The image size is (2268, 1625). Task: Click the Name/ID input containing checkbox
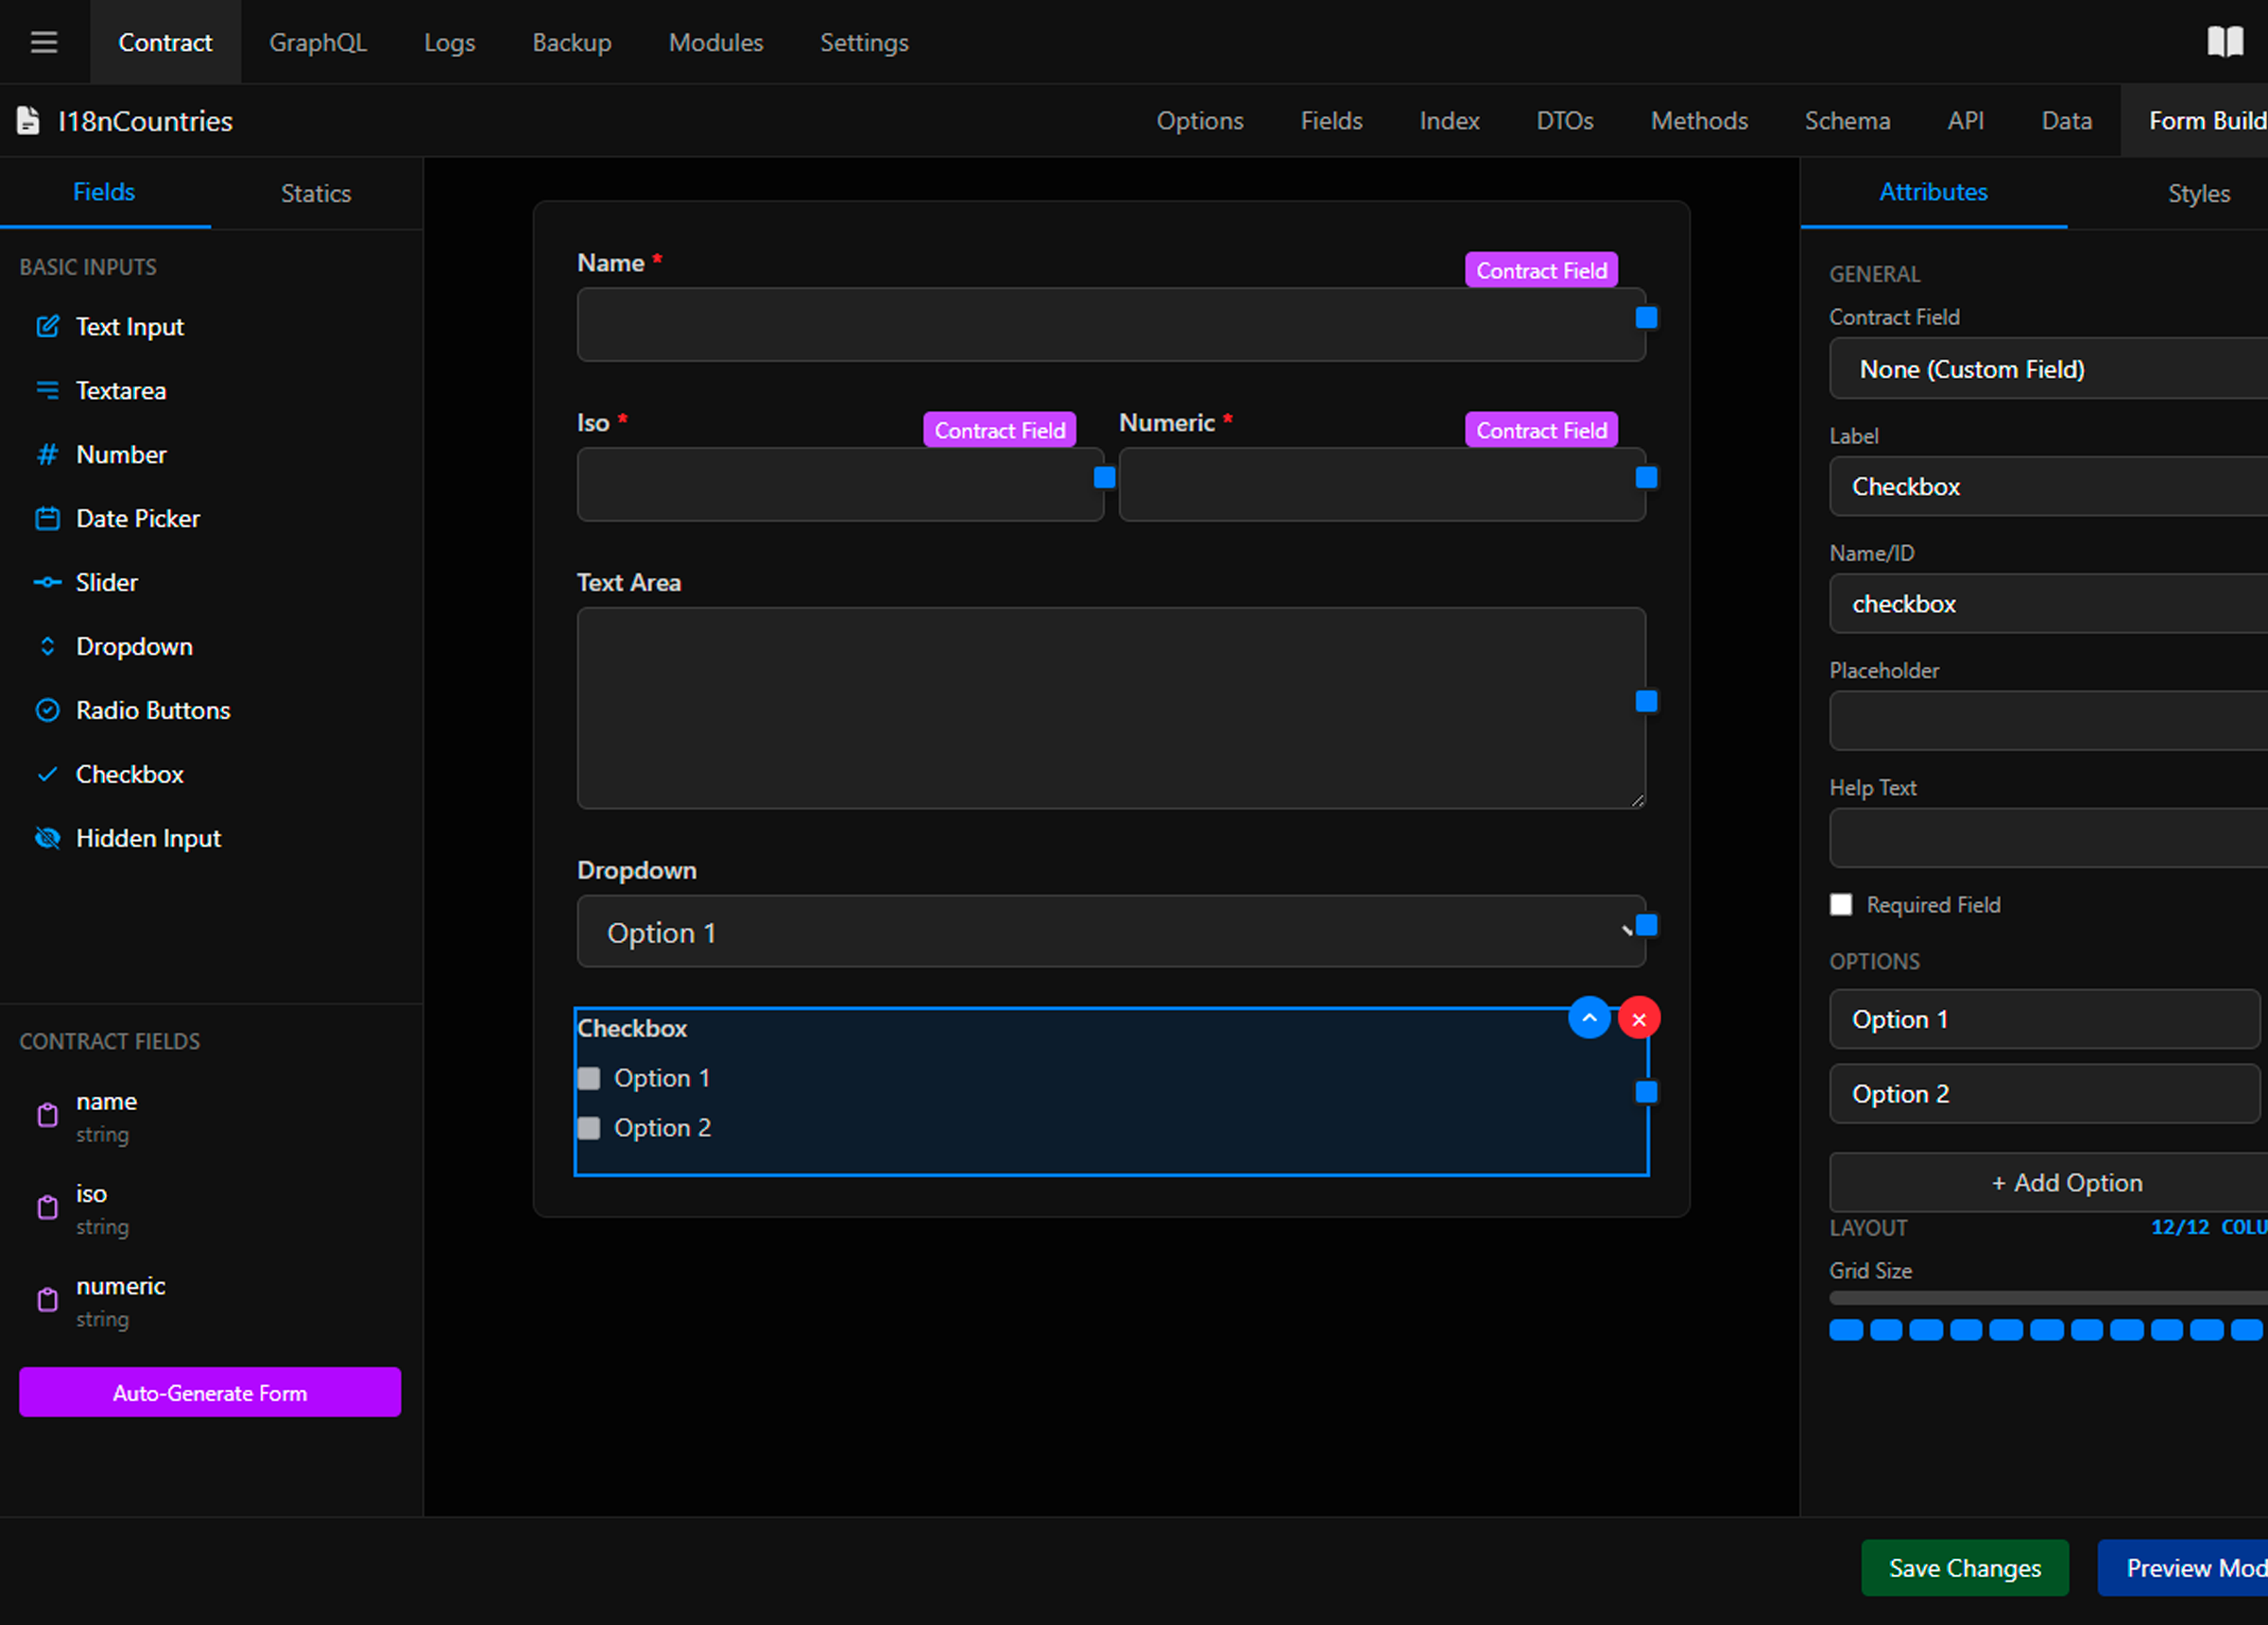(x=2048, y=604)
